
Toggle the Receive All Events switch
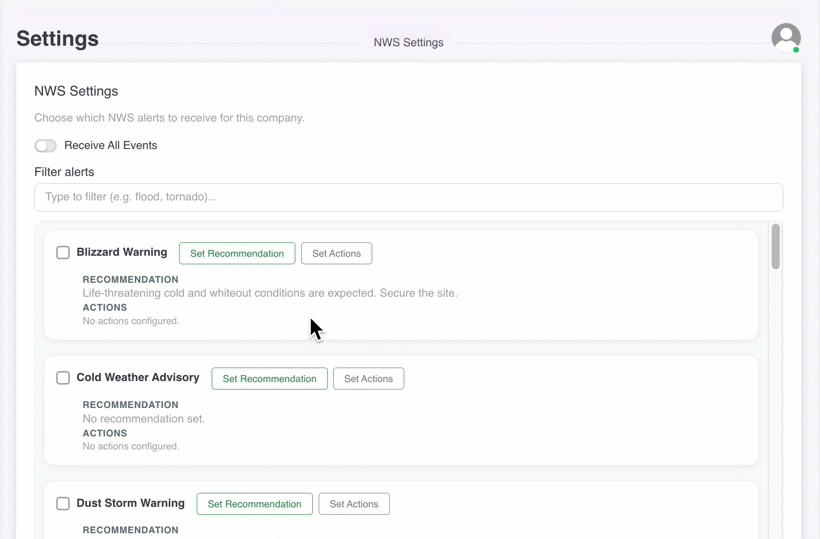coord(46,146)
